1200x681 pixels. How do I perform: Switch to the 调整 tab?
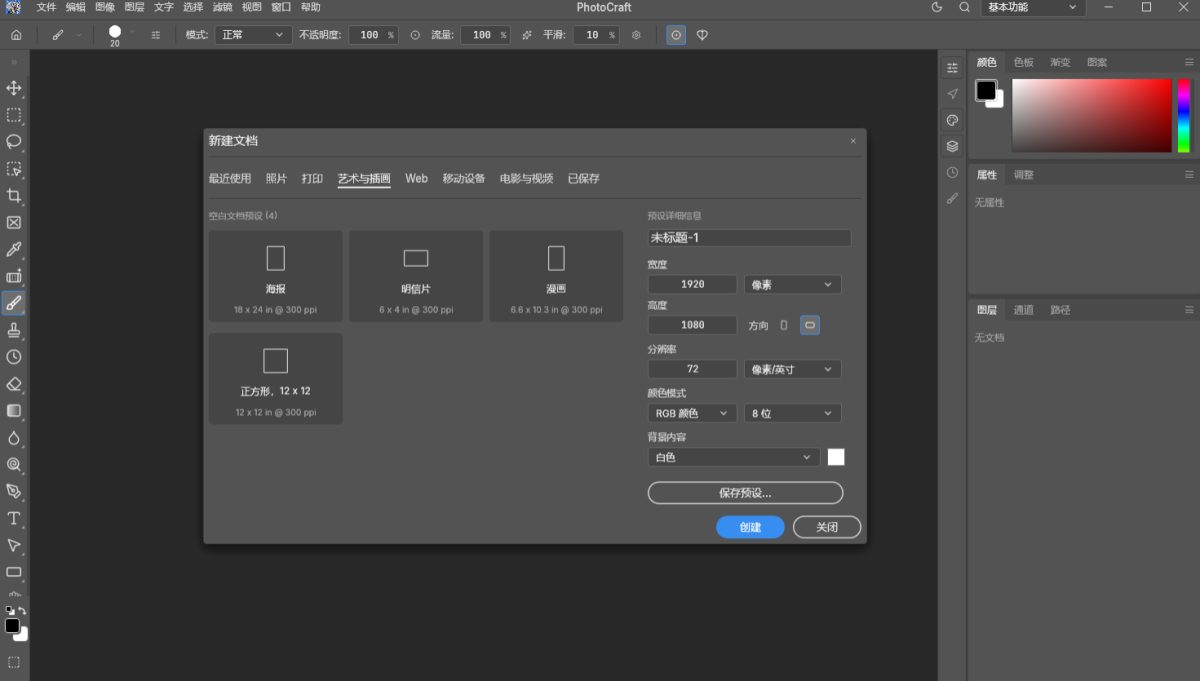pyautogui.click(x=1024, y=175)
